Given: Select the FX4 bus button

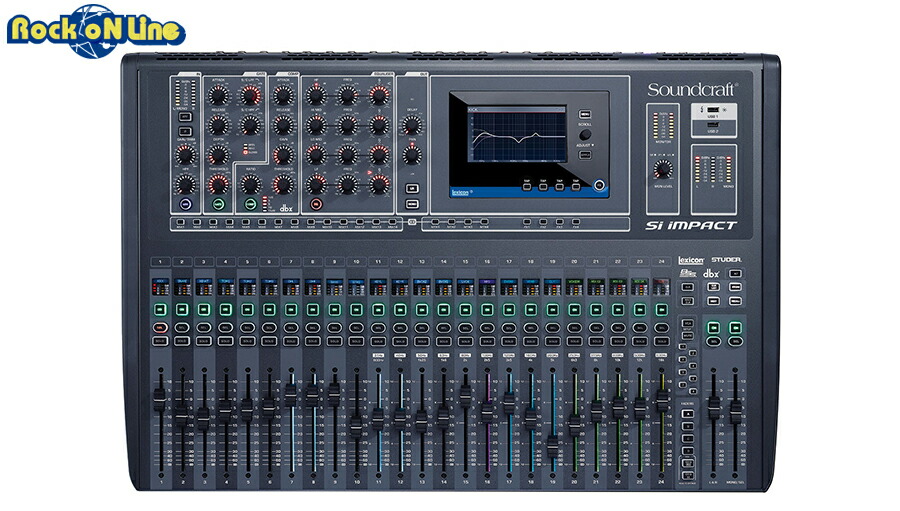Looking at the screenshot, I should point(576,222).
